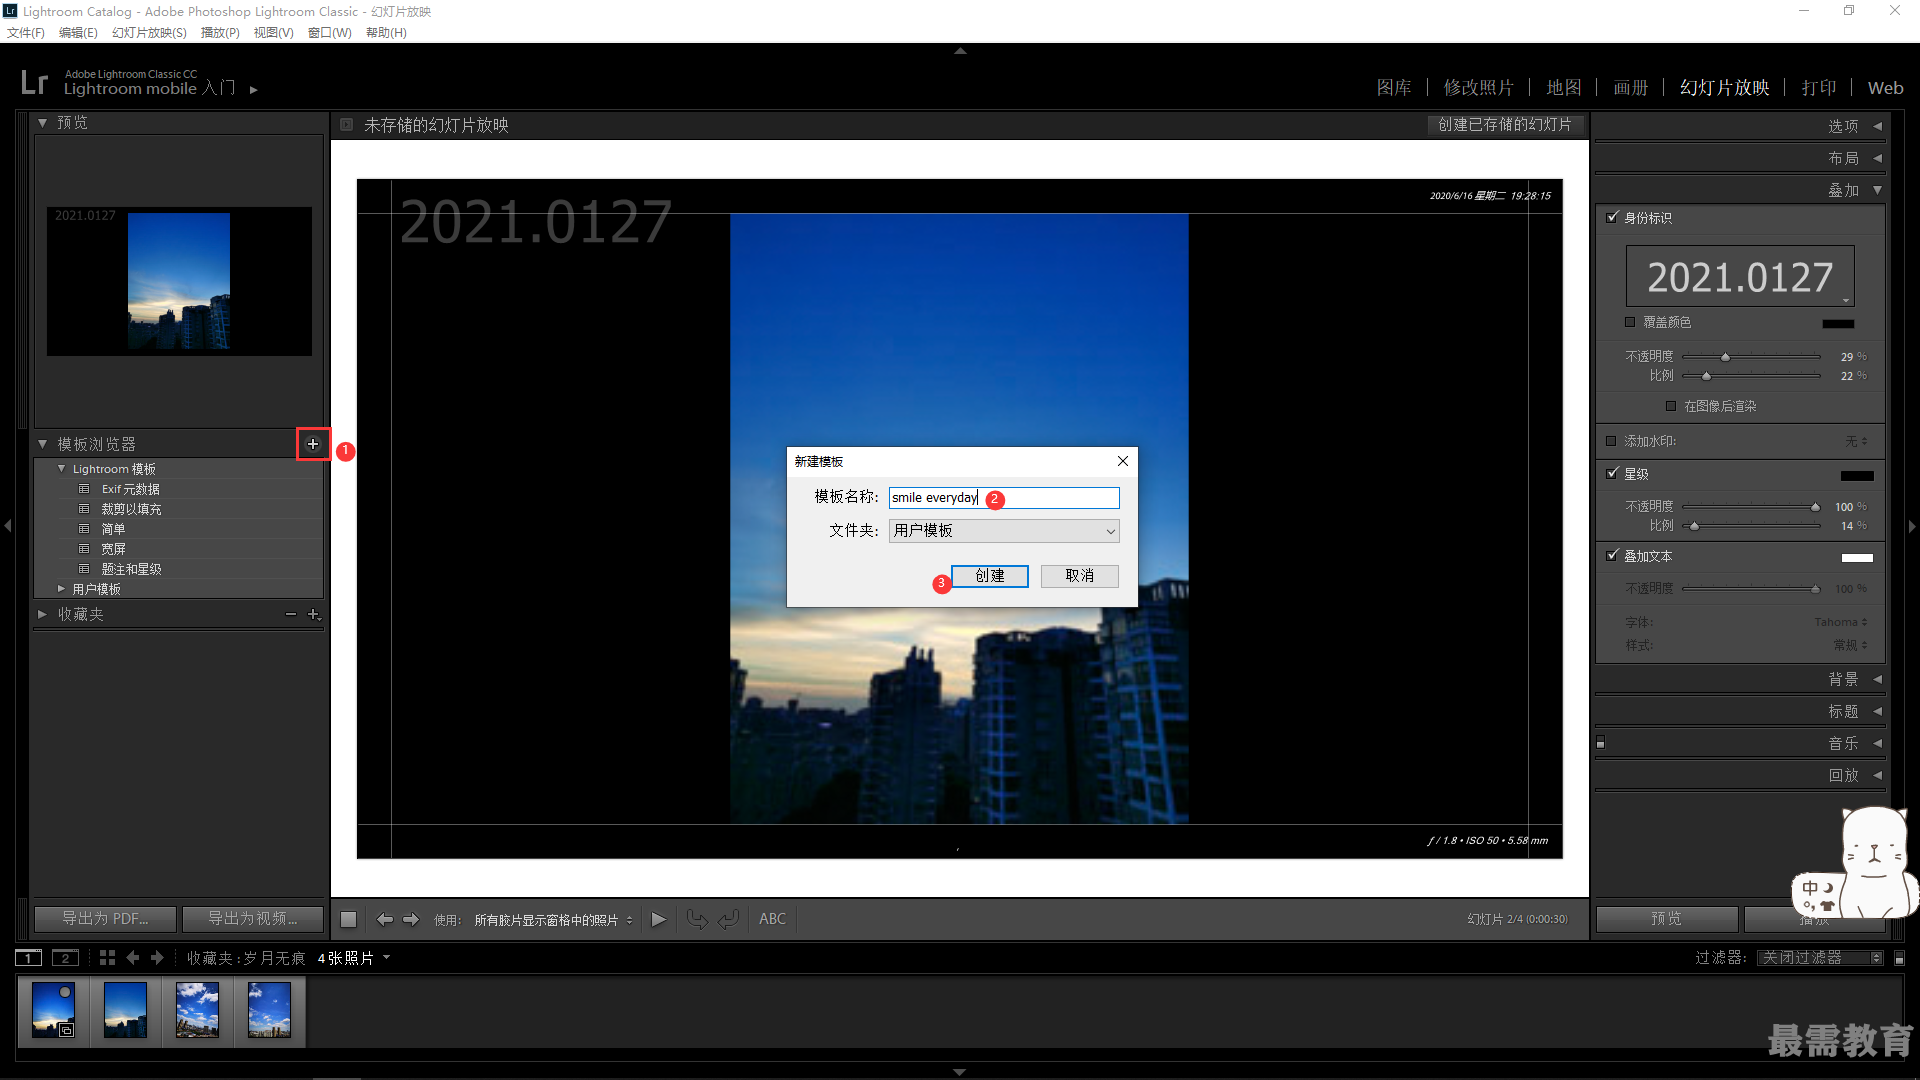This screenshot has width=1920, height=1080.
Task: Select 简单 template
Action: click(113, 529)
